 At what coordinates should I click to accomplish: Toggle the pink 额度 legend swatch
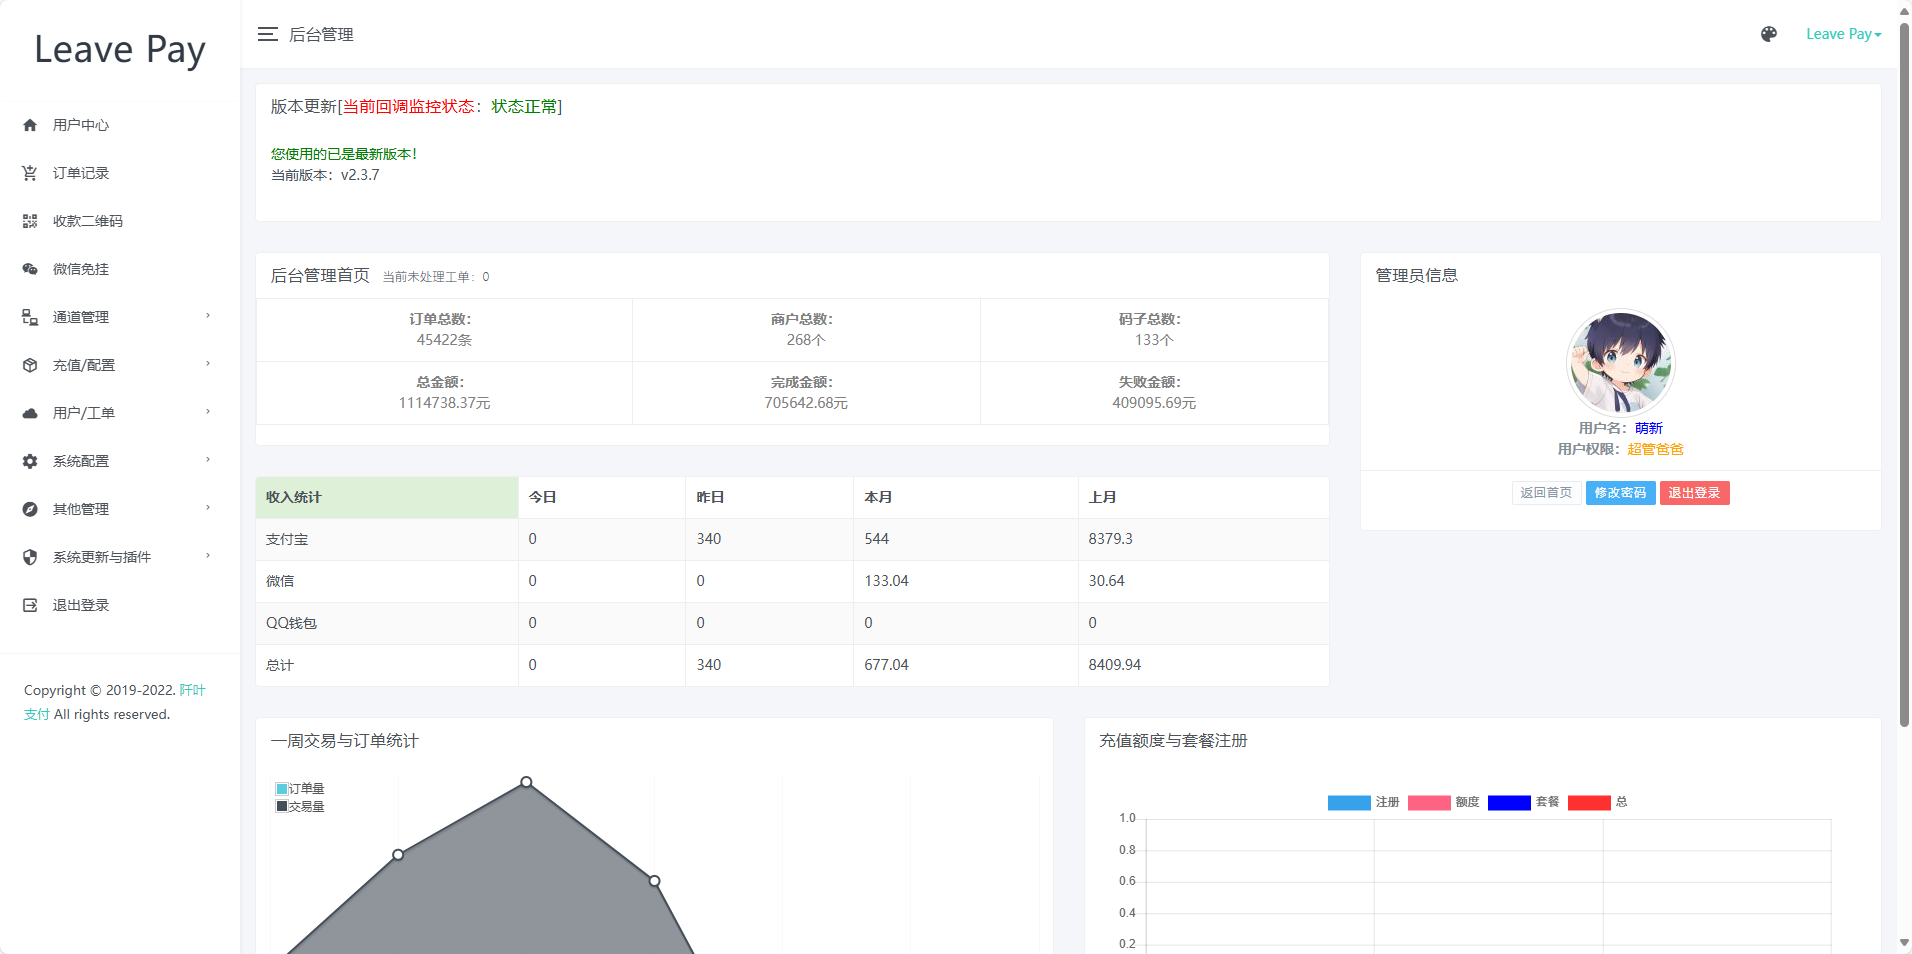[1429, 802]
